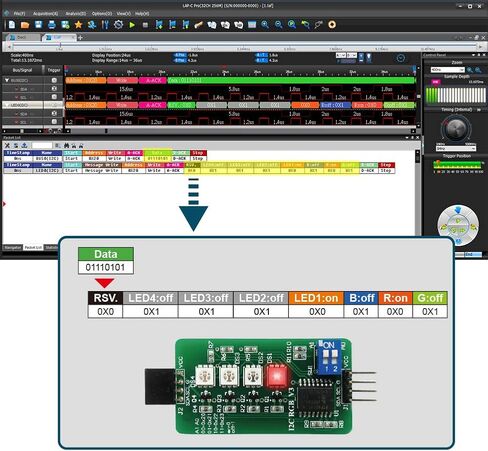488x451 pixels.
Task: Switch to the Packet List bottom tab
Action: [33, 247]
